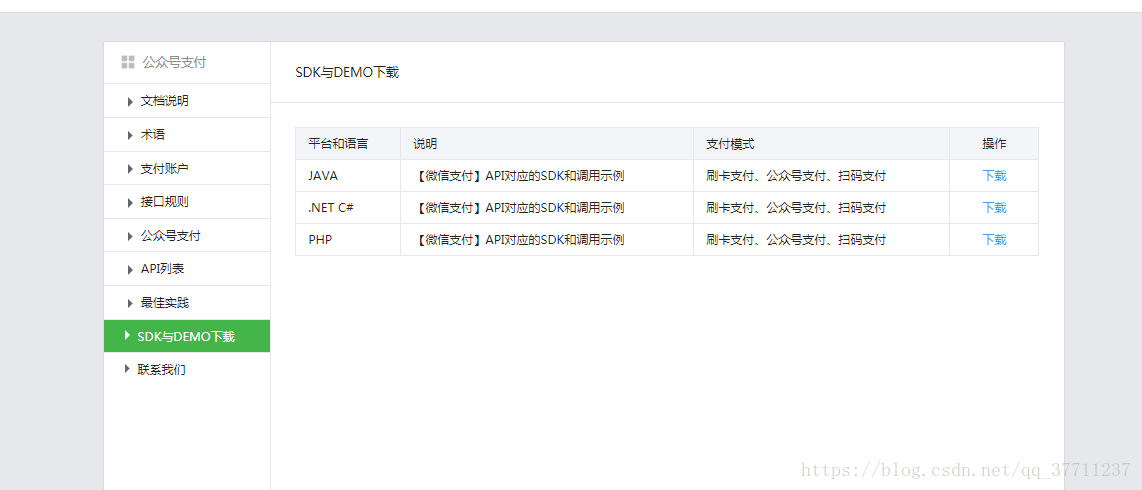
Task: Expand the 支付账户 disclosure arrow
Action: pyautogui.click(x=130, y=169)
